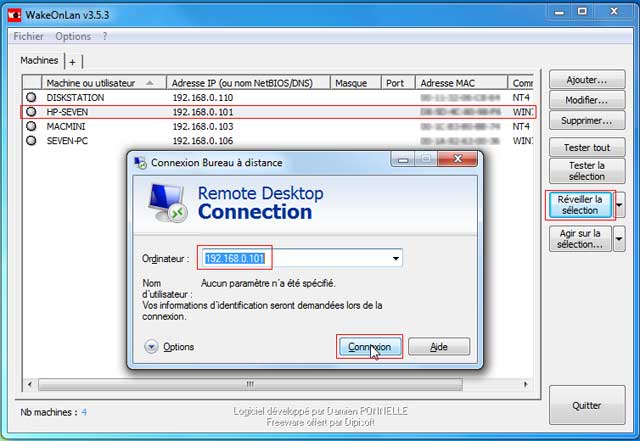Image resolution: width=640 pixels, height=441 pixels.
Task: Click the horizontal scrollbar thumb in machine list
Action: (250, 384)
